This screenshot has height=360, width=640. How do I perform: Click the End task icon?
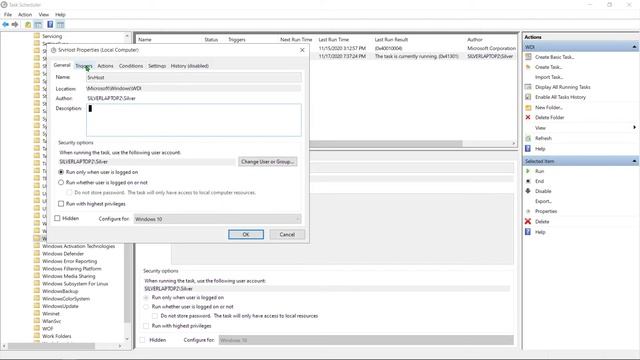pyautogui.click(x=528, y=181)
